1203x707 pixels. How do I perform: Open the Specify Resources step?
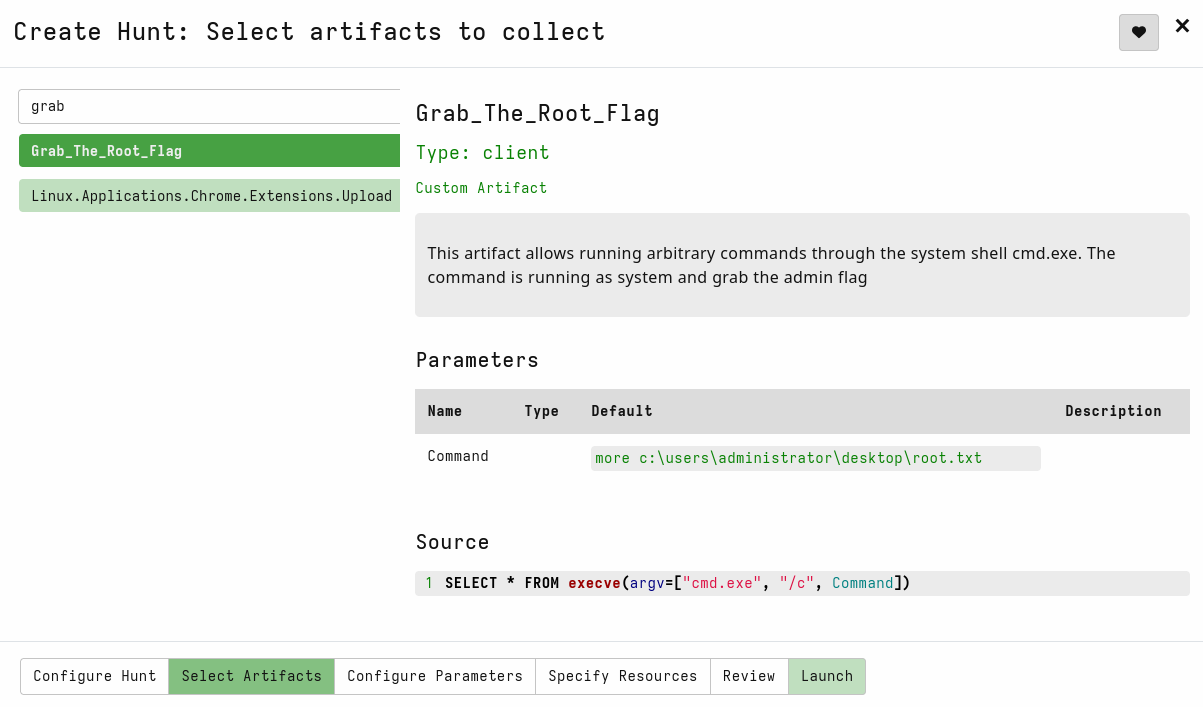tap(623, 676)
